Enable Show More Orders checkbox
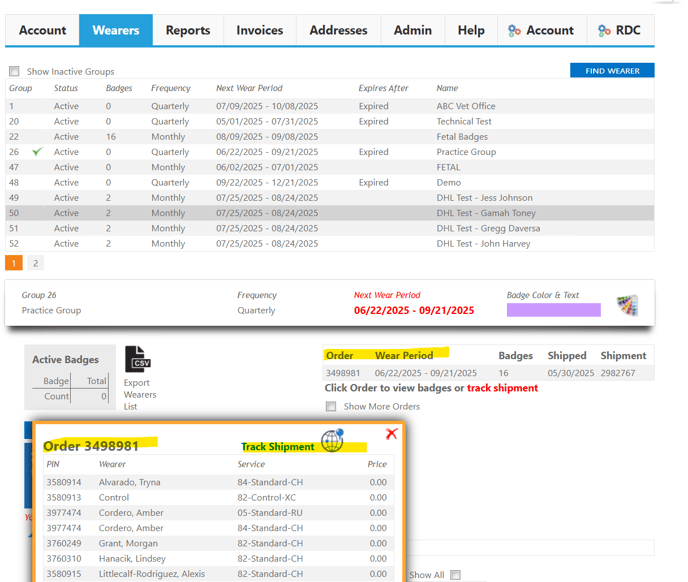The width and height of the screenshot is (688, 582). click(x=331, y=406)
